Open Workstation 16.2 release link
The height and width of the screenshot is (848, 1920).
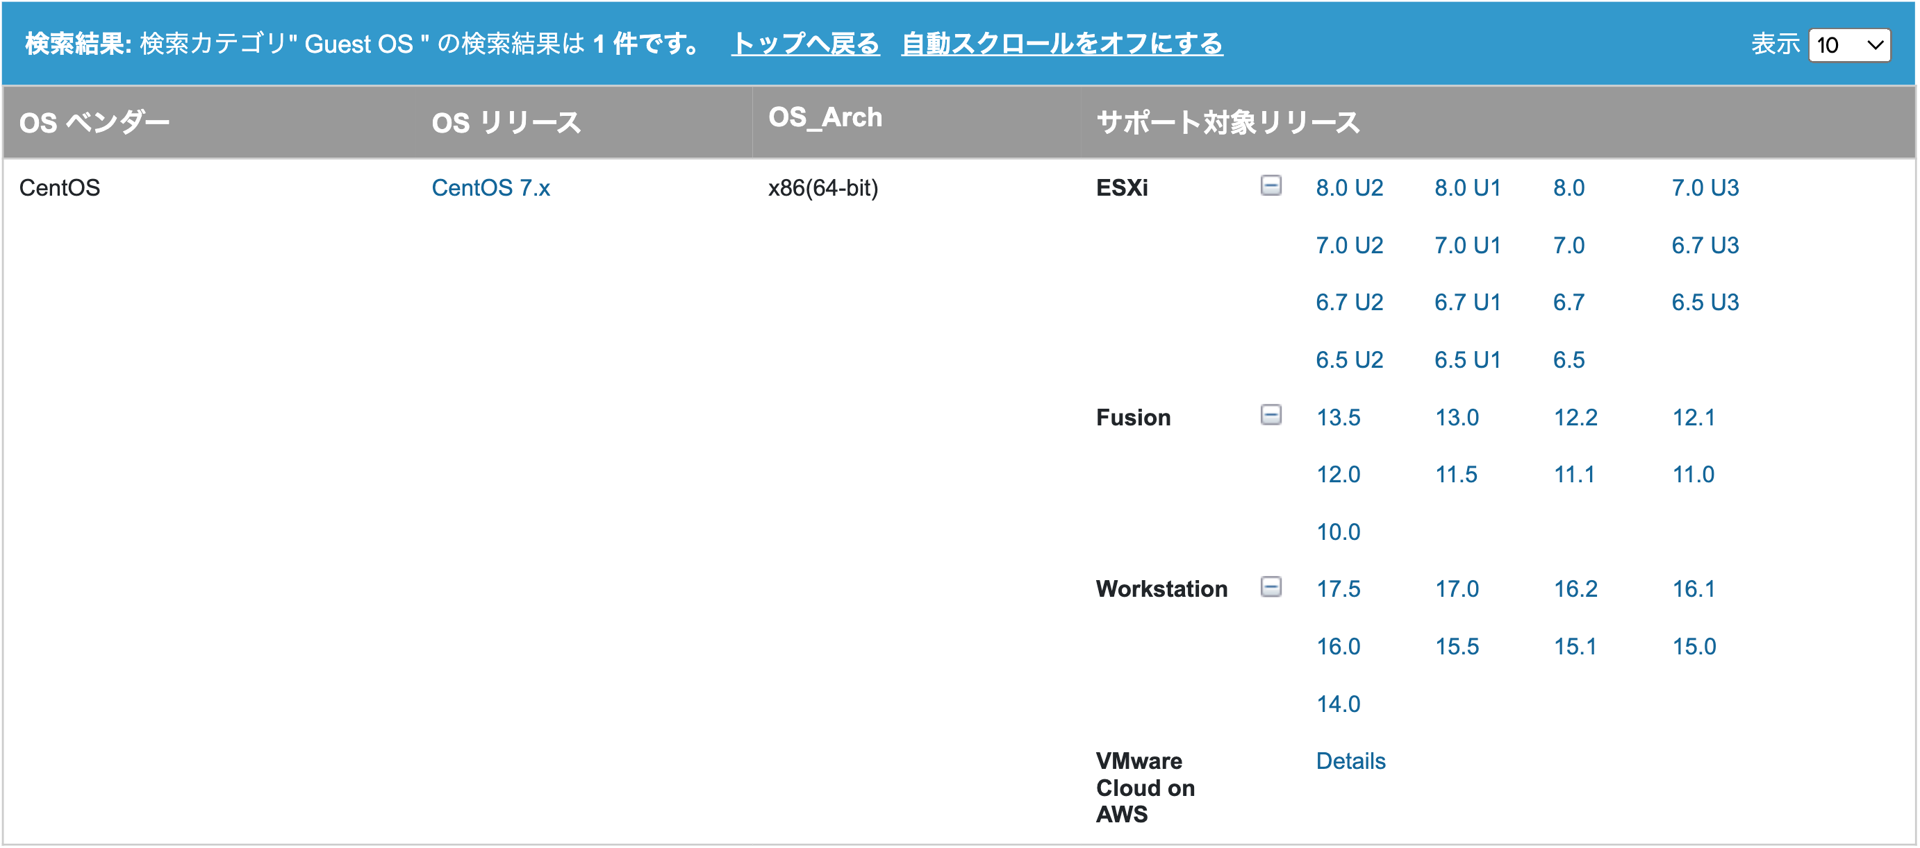coord(1575,589)
